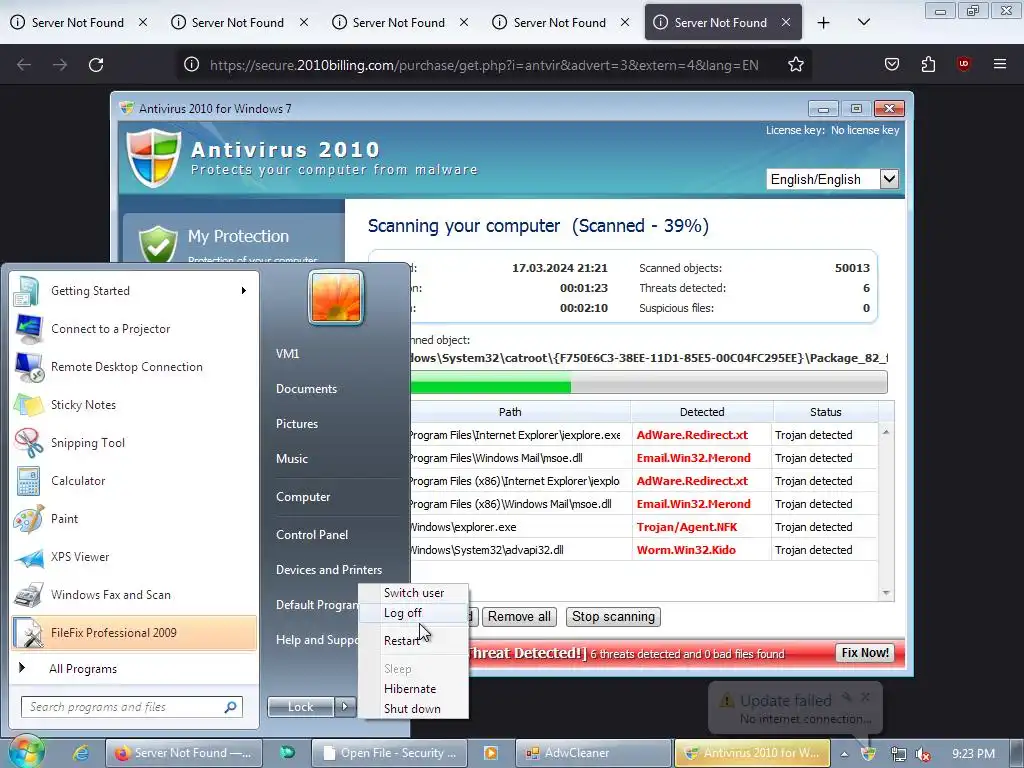
Task: Open Pocket save icon in Firefox toolbar
Action: 891,64
